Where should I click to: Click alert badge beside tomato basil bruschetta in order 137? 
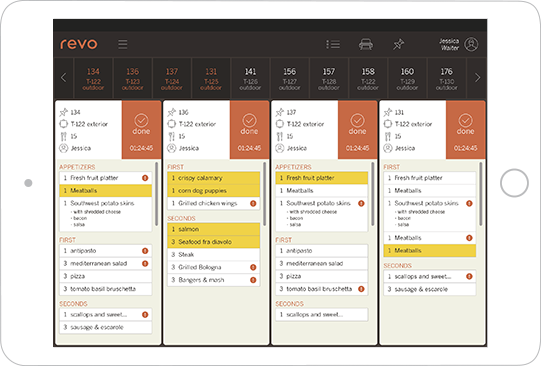361,289
